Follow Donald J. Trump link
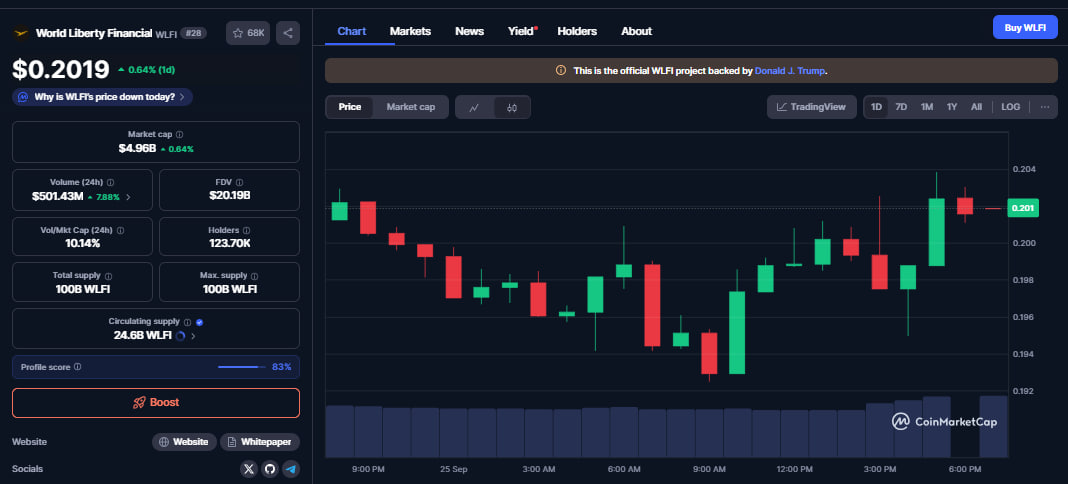1068x484 pixels. (x=789, y=70)
